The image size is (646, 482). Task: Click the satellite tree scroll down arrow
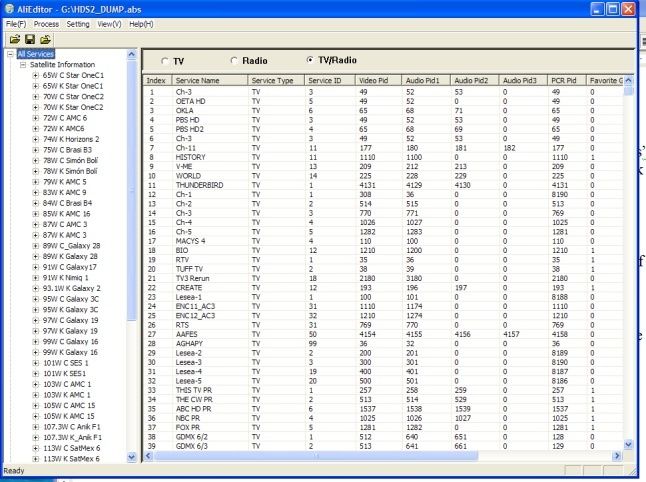pos(131,457)
